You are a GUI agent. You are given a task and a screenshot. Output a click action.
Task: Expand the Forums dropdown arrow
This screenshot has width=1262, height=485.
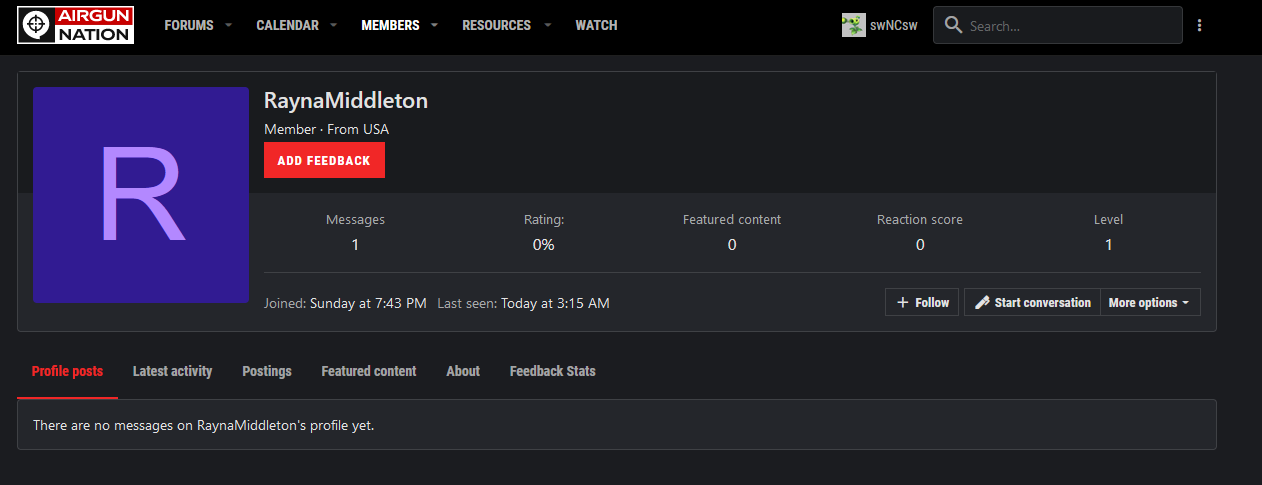(x=229, y=25)
